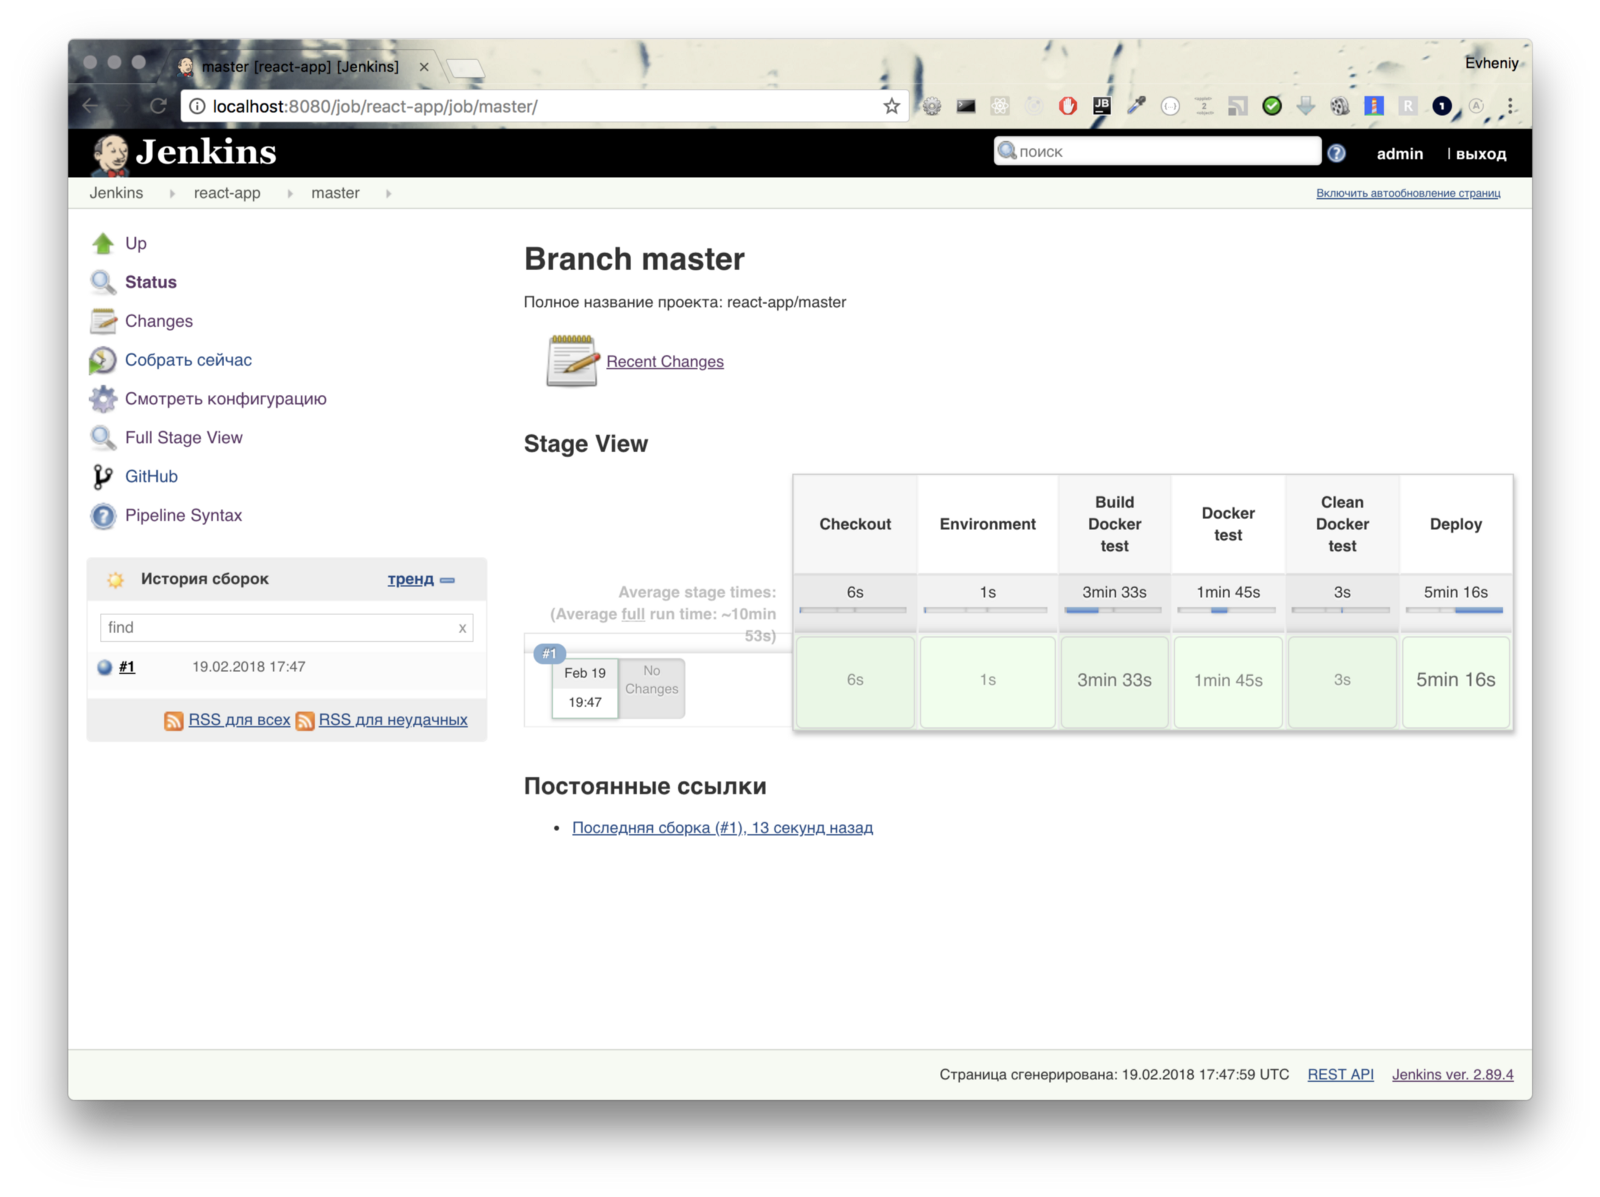Open Последняя сборка (#1) permalink
Image resolution: width=1600 pixels, height=1197 pixels.
(x=722, y=828)
